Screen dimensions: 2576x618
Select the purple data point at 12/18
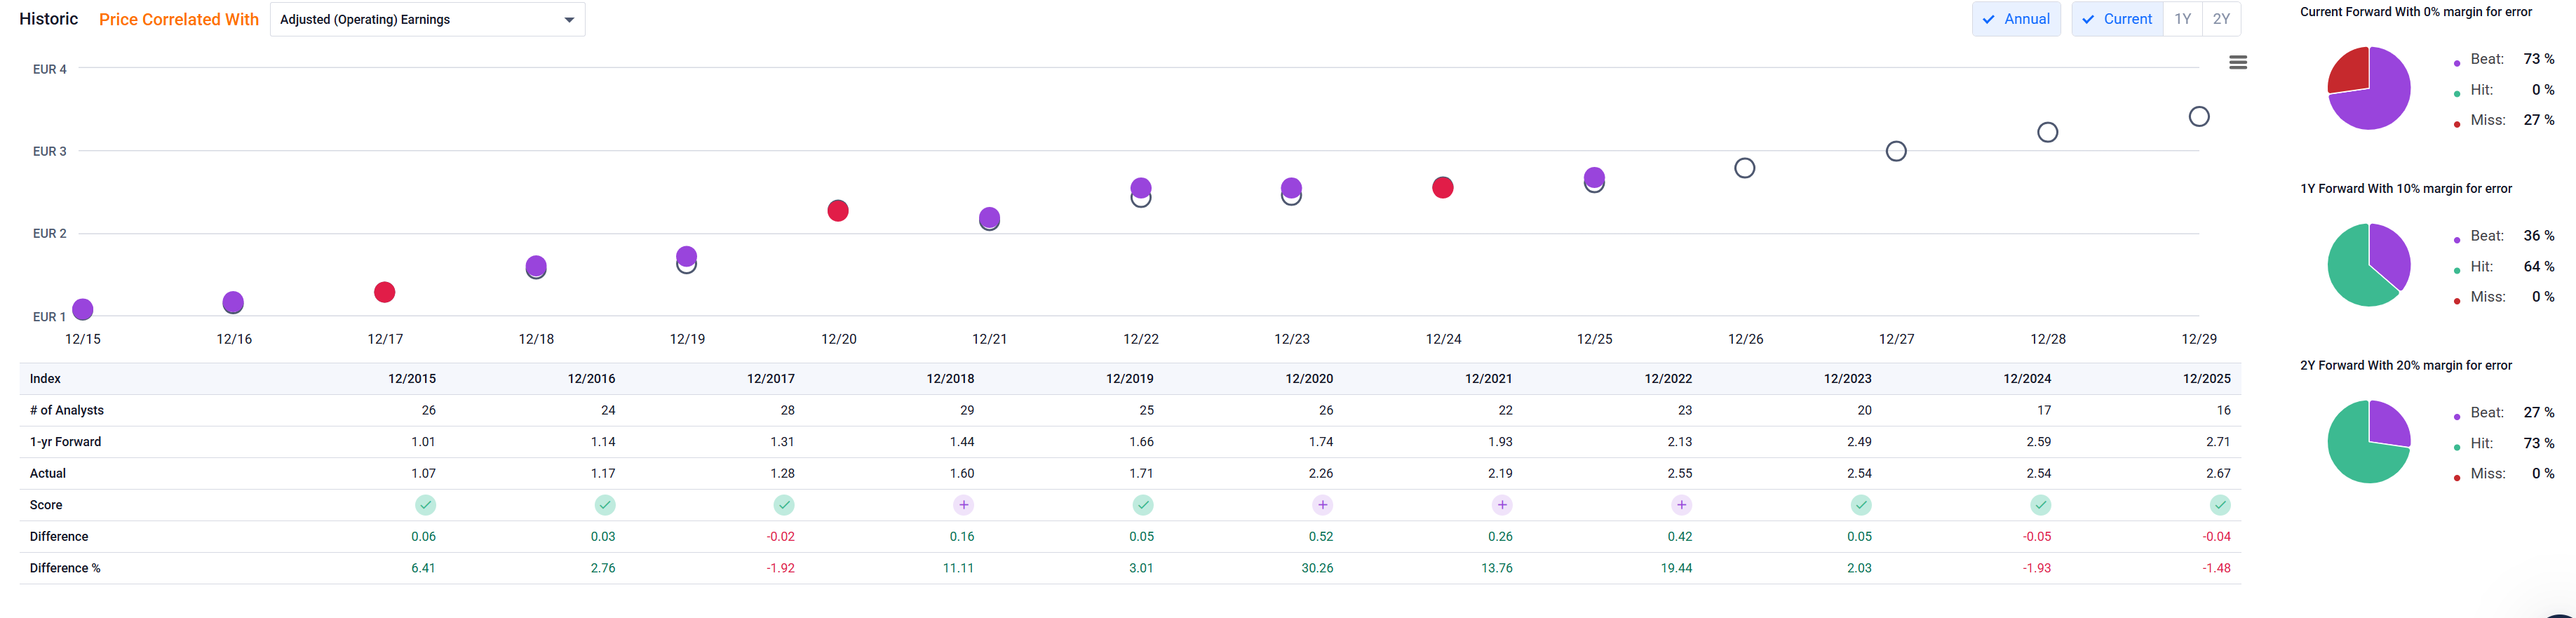(x=536, y=266)
